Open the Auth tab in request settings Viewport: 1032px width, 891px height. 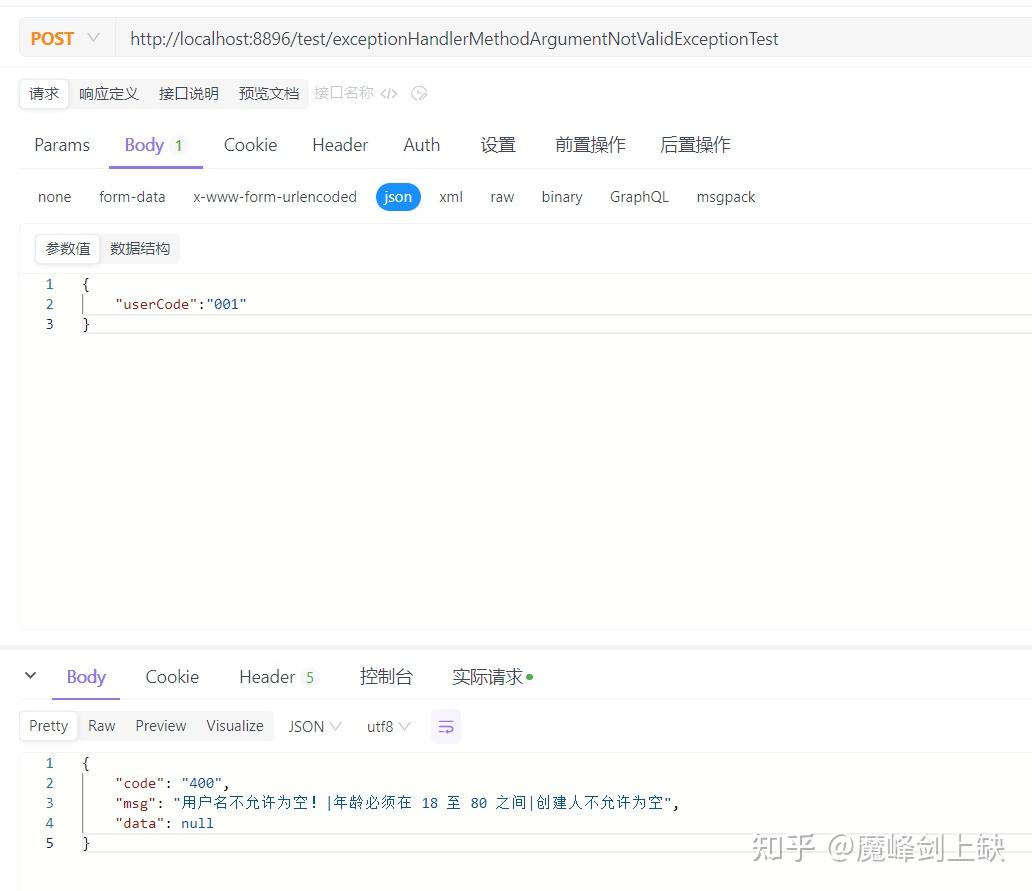tap(421, 145)
